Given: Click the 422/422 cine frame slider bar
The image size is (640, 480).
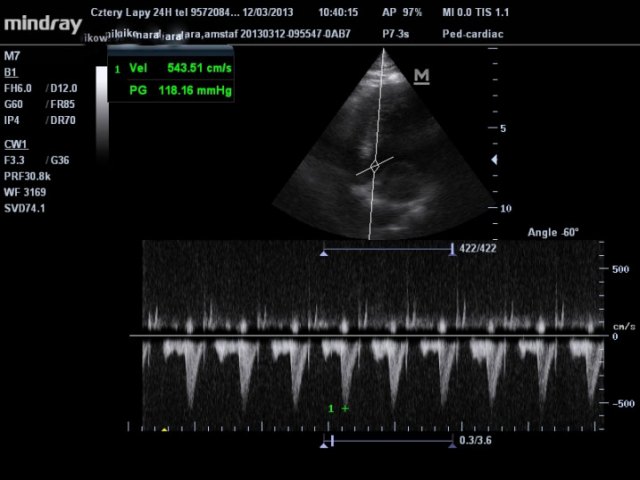Looking at the screenshot, I should (388, 249).
